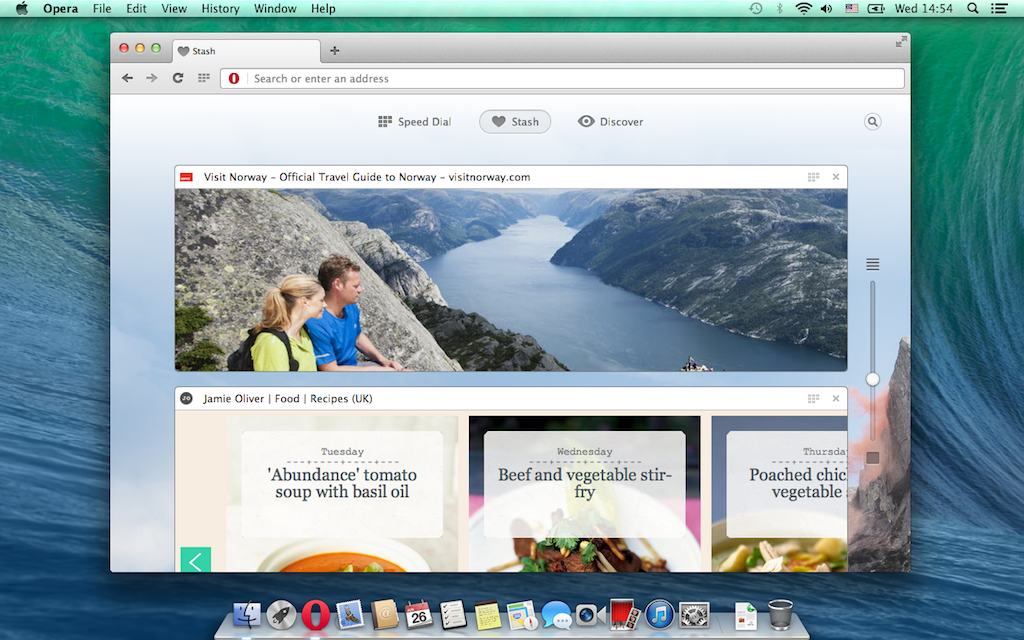Open the Visit Norway fjord preview
The height and width of the screenshot is (640, 1024).
pos(510,280)
